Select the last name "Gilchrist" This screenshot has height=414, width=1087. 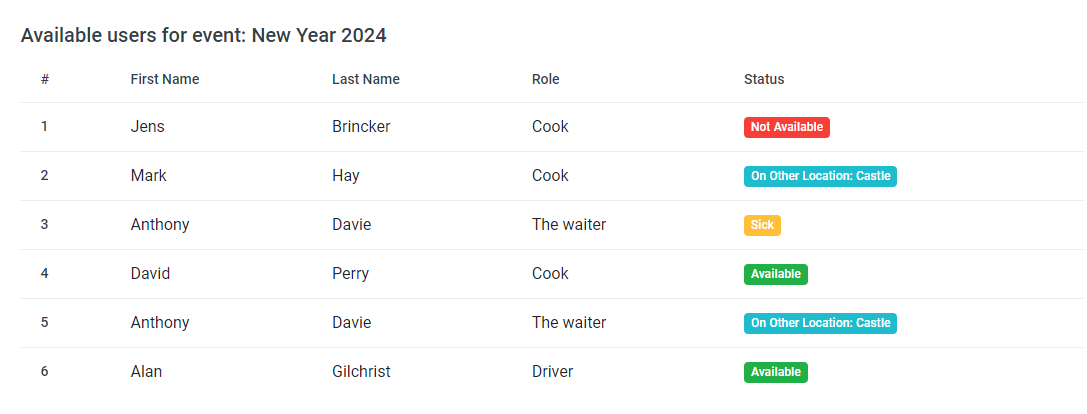click(361, 372)
